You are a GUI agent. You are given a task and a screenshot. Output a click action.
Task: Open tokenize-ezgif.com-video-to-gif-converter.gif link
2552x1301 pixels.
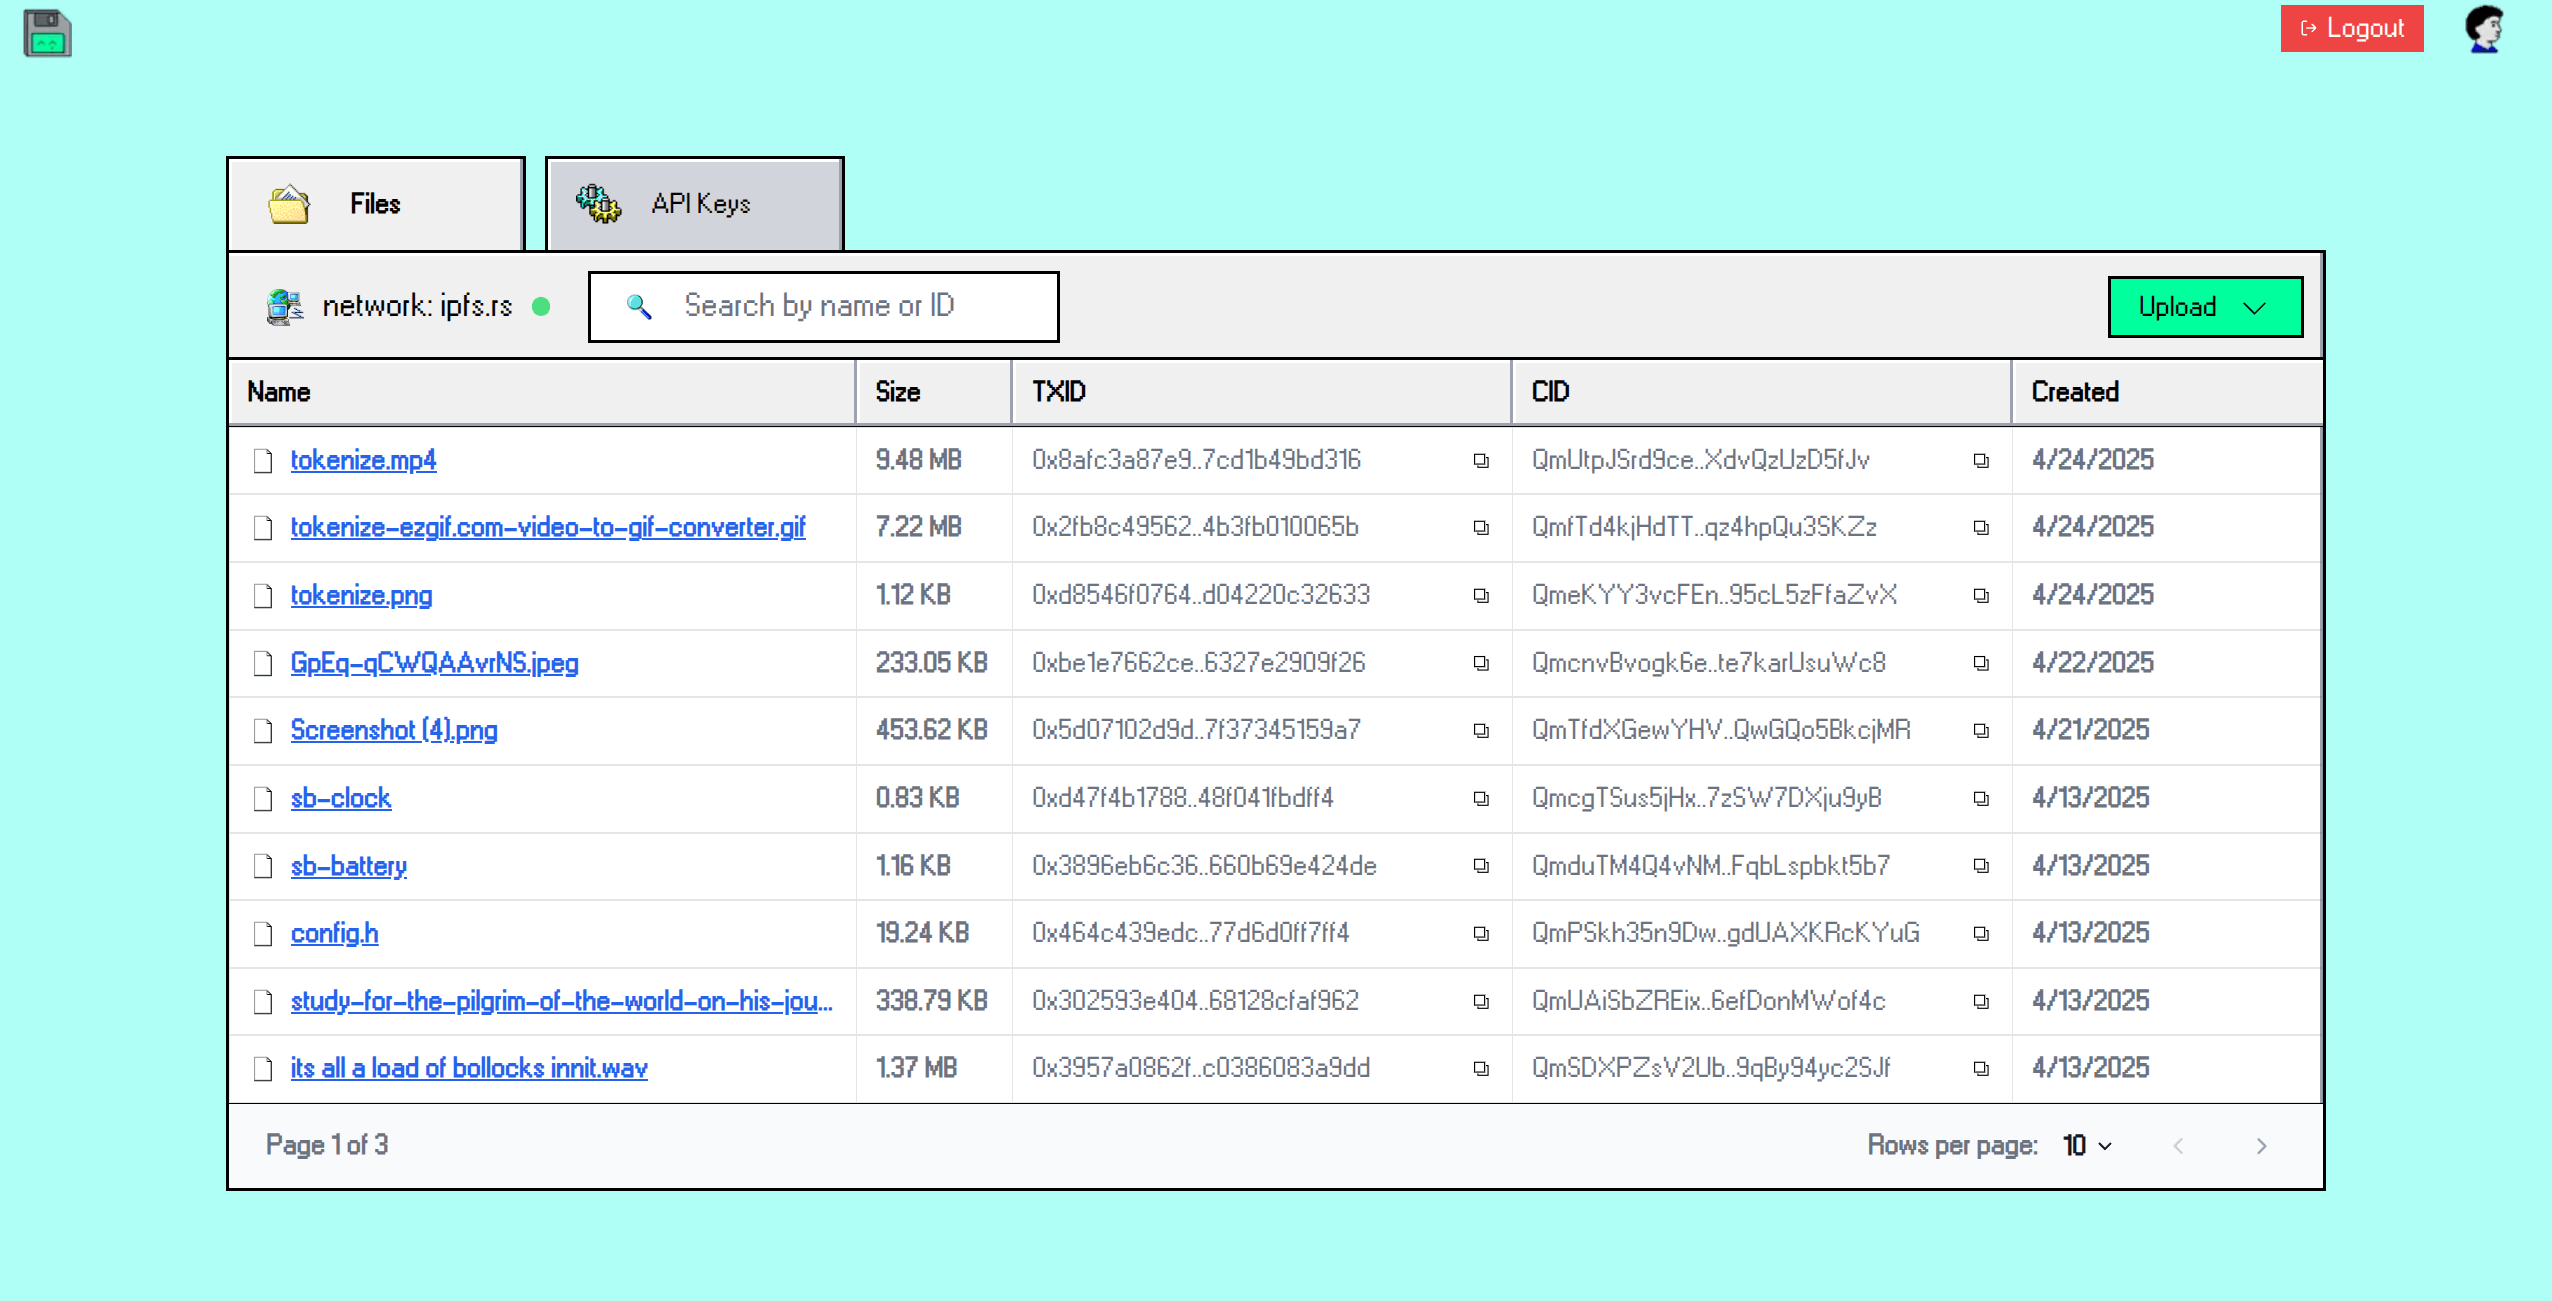(548, 527)
